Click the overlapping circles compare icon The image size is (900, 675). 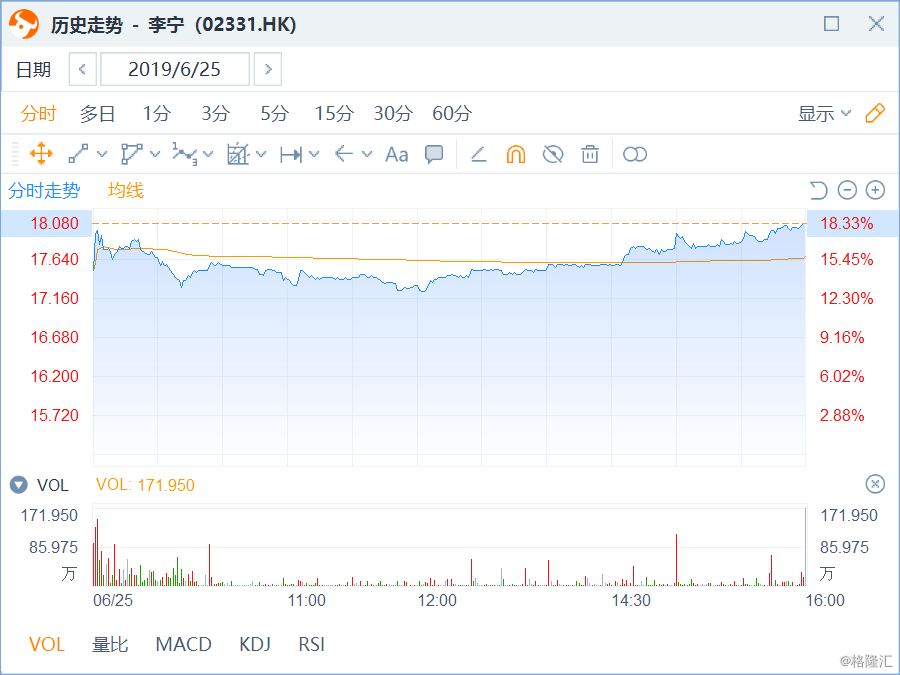click(x=635, y=154)
